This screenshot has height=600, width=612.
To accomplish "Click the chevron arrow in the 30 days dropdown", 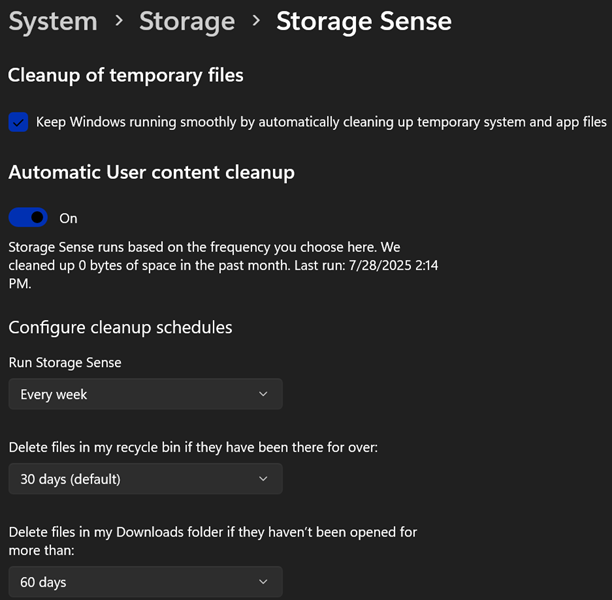I will [x=263, y=479].
